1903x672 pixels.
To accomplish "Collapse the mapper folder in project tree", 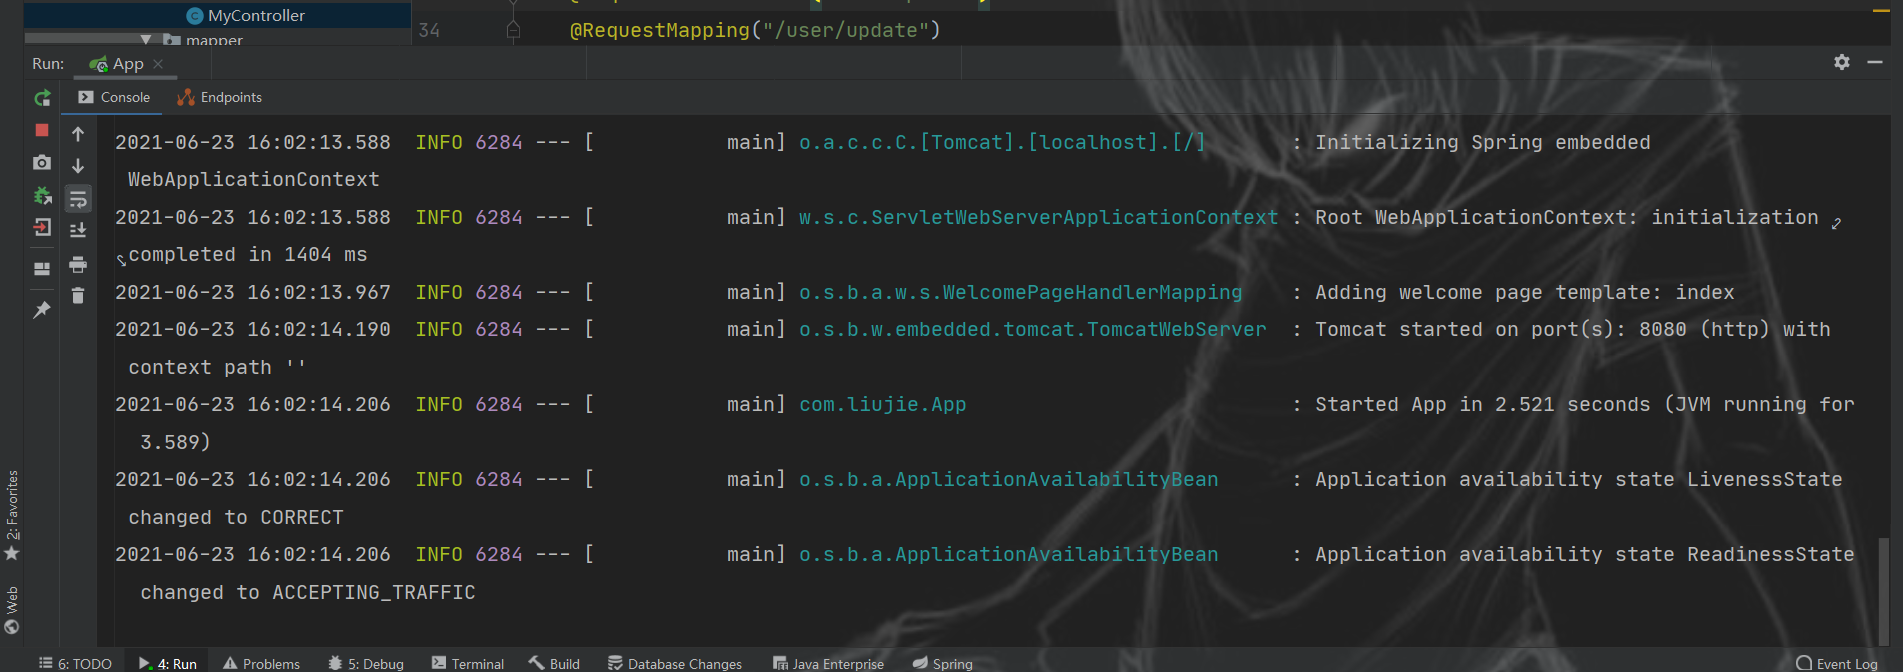I will click(x=146, y=40).
